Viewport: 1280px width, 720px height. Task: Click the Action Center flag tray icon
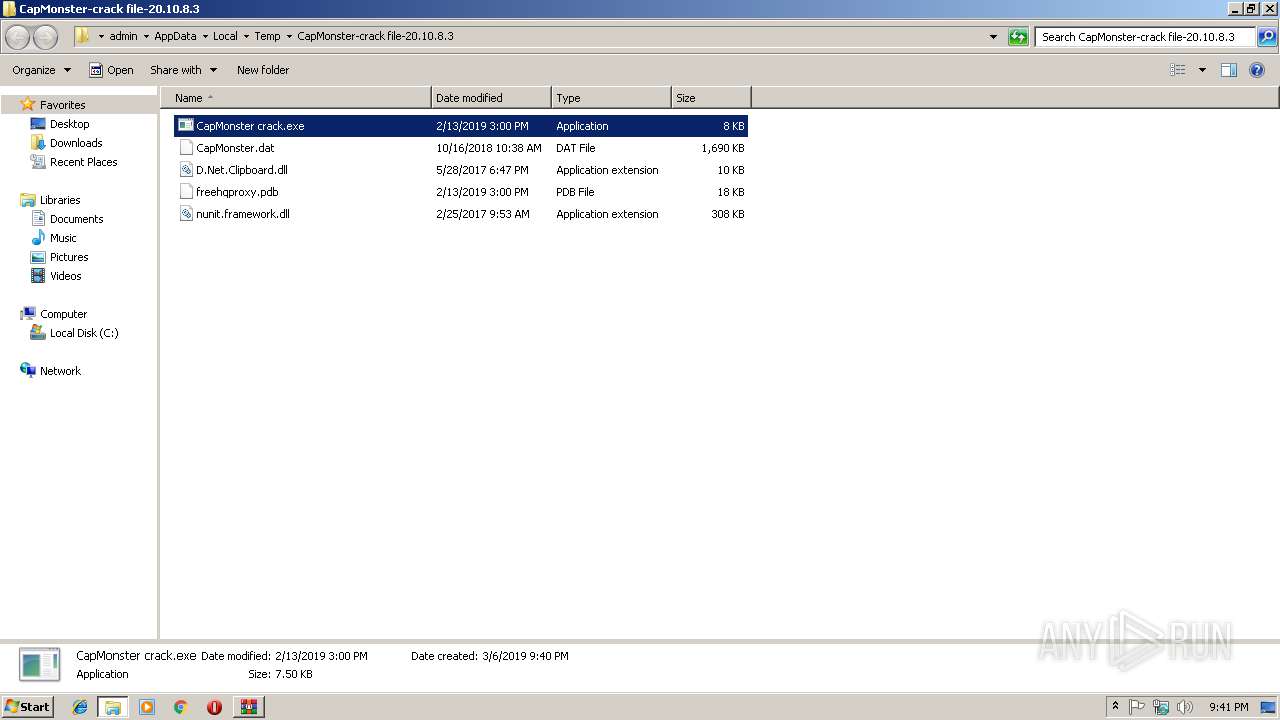[1137, 707]
